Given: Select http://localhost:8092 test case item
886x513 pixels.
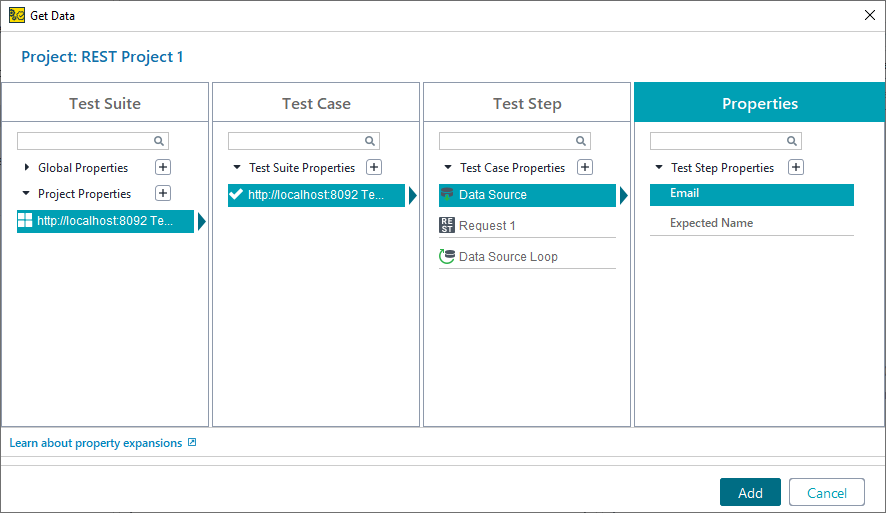Looking at the screenshot, I should (316, 195).
